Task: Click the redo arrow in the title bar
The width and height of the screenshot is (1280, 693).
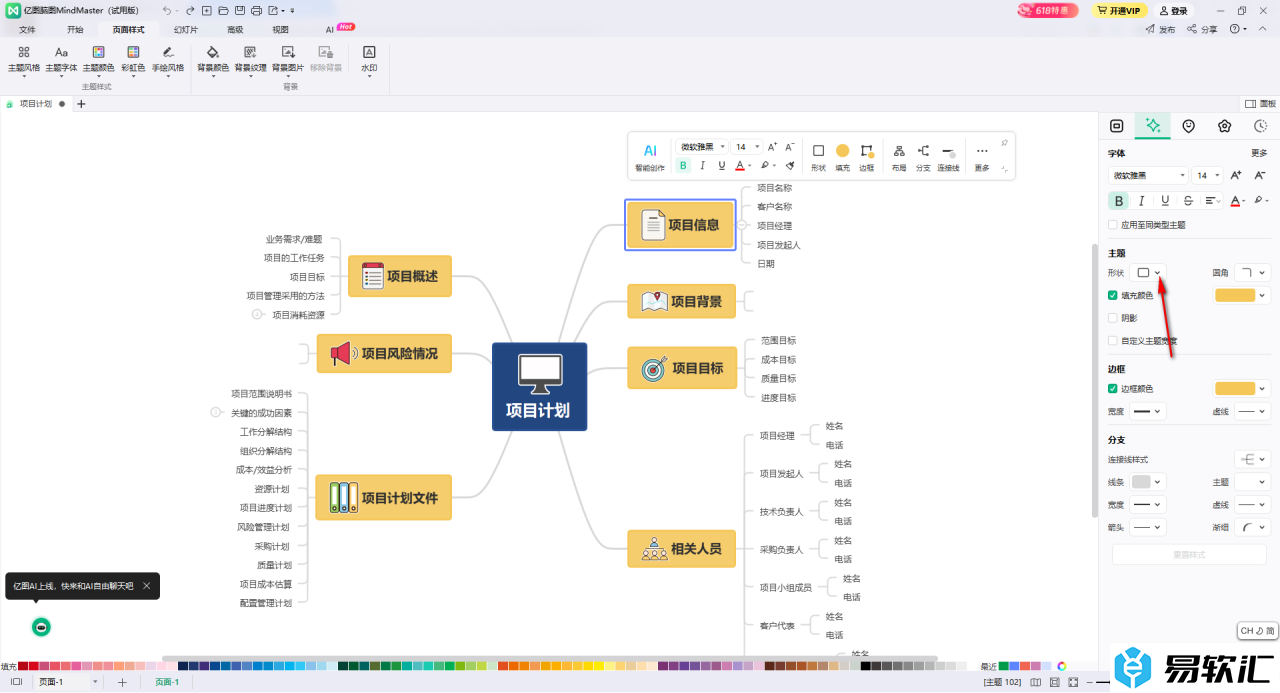Action: [190, 10]
